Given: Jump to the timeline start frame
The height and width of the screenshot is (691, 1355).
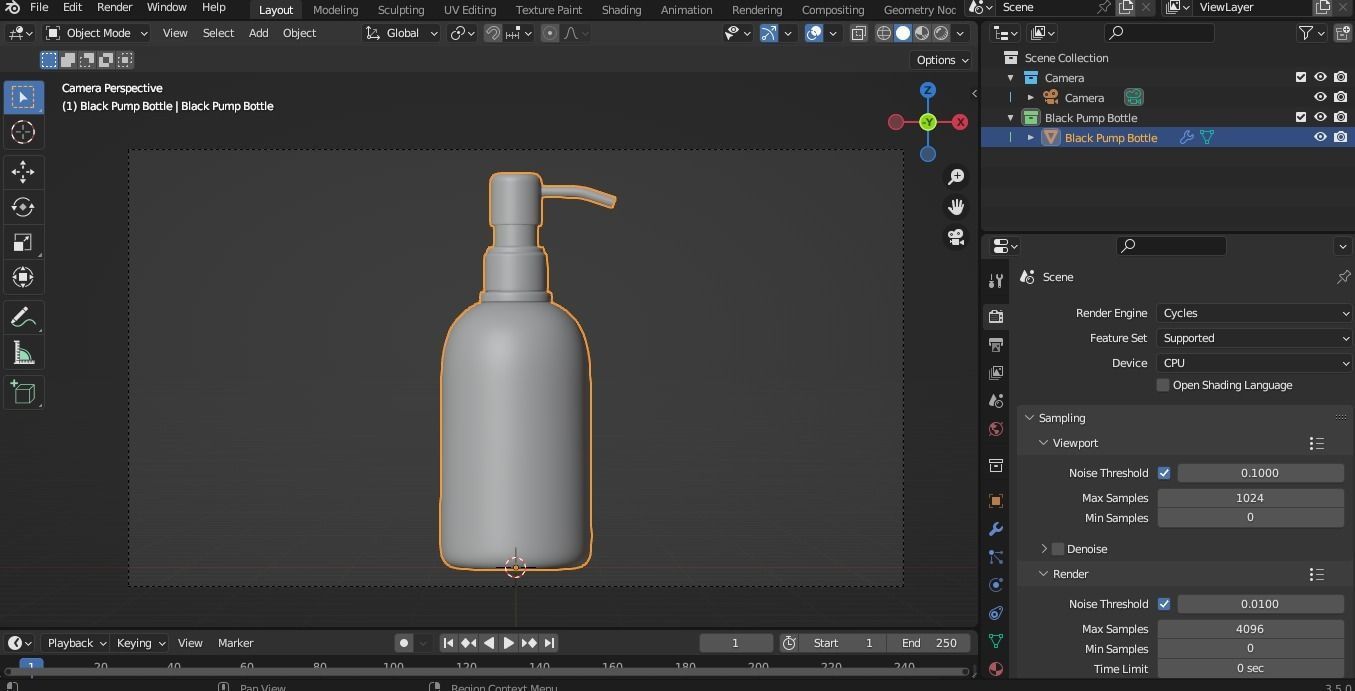Looking at the screenshot, I should coord(448,643).
